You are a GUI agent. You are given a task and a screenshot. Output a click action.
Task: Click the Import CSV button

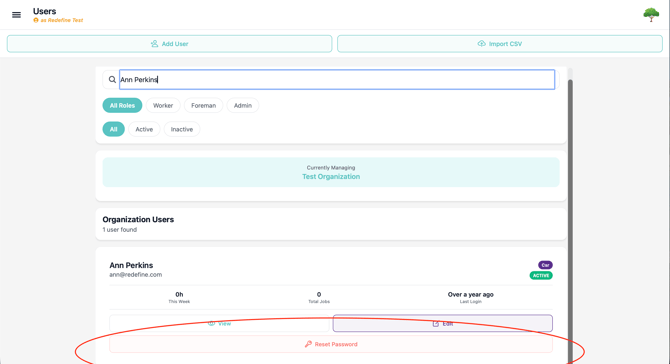[500, 44]
